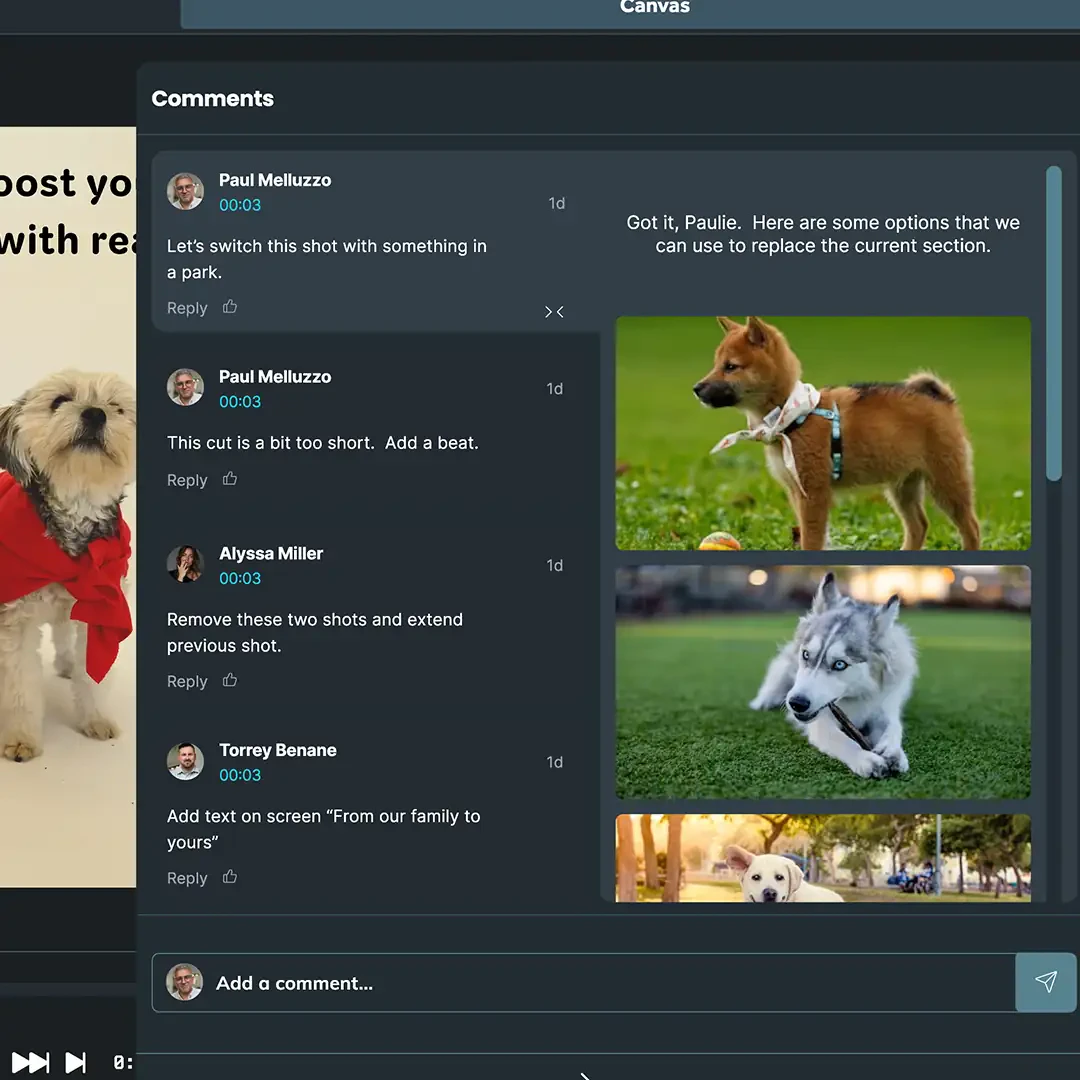Jump to 00:03 timestamp in Torrey's comment
Image resolution: width=1080 pixels, height=1080 pixels.
click(240, 775)
